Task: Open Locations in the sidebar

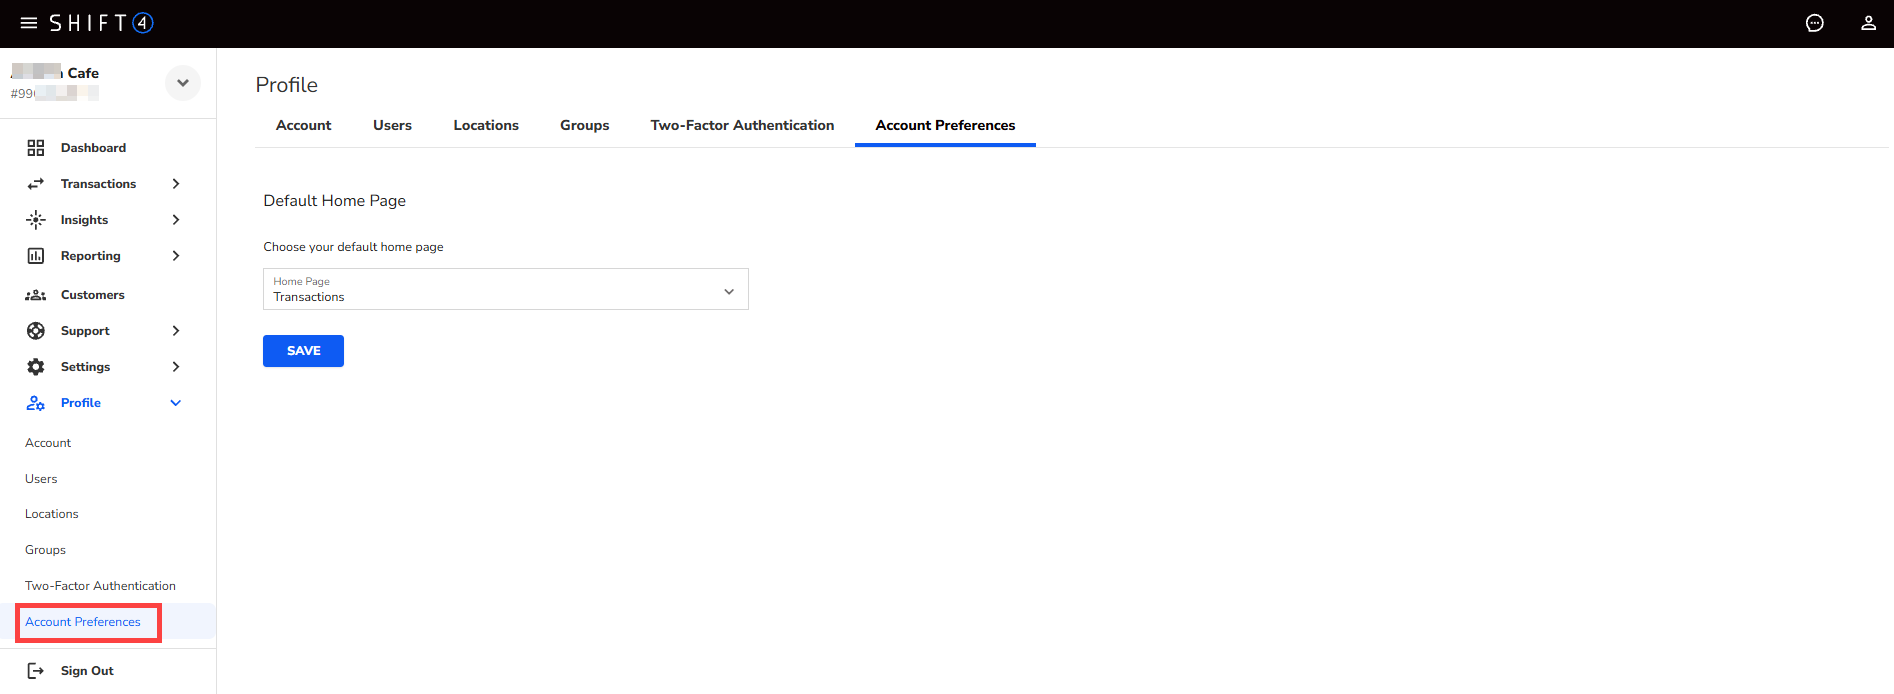Action: [52, 514]
